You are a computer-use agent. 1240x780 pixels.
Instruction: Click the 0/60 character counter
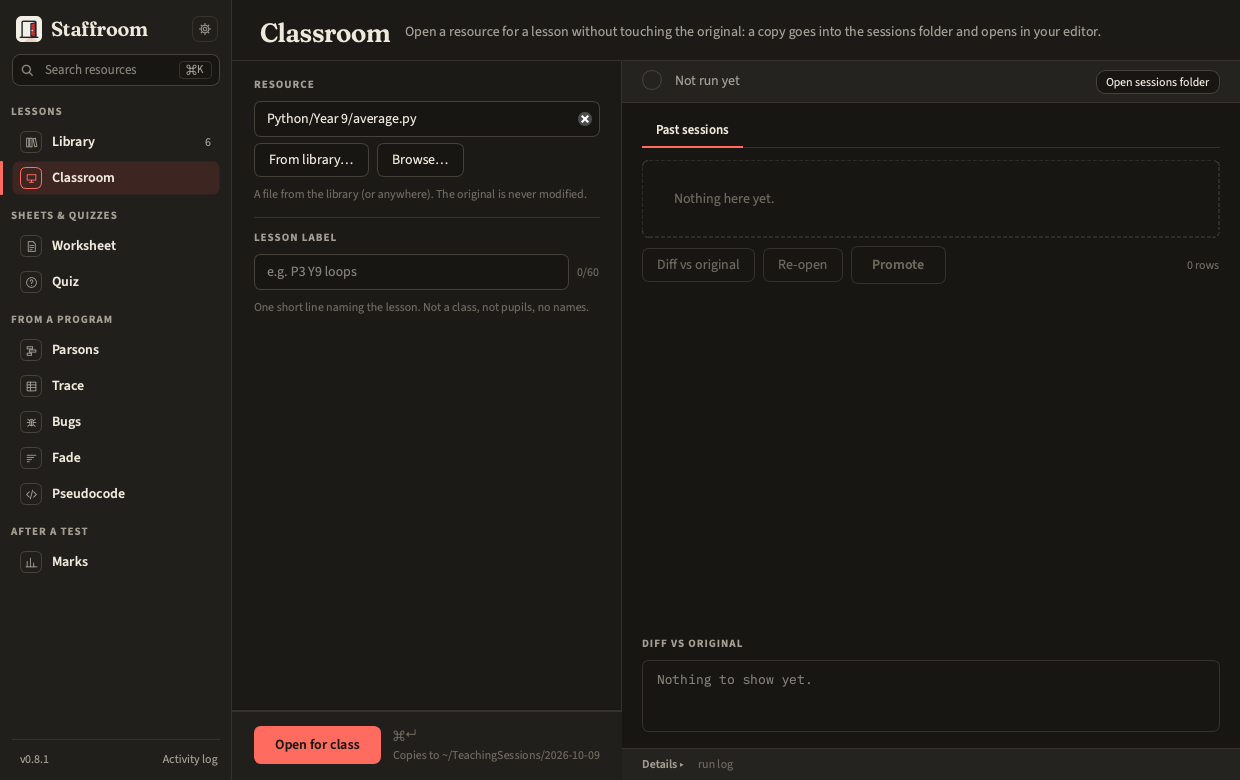(588, 272)
